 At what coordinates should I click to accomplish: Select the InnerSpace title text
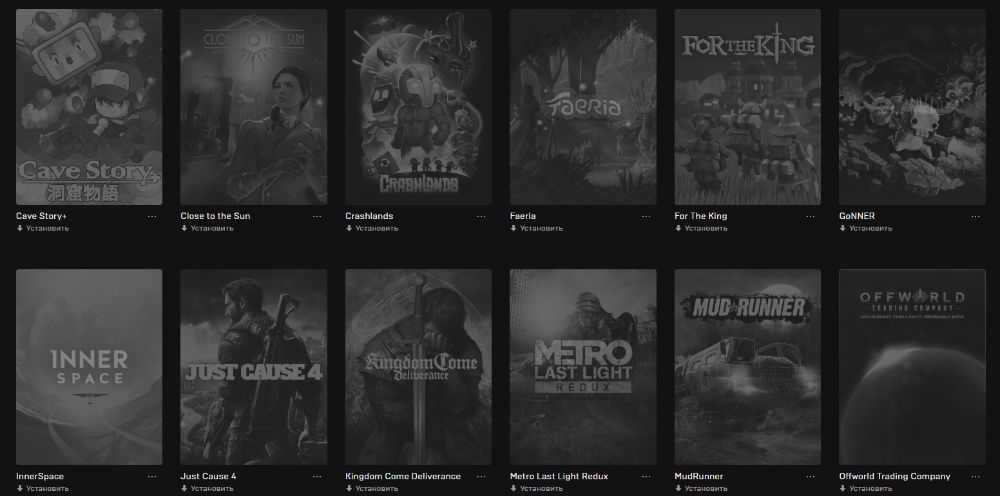pyautogui.click(x=40, y=476)
